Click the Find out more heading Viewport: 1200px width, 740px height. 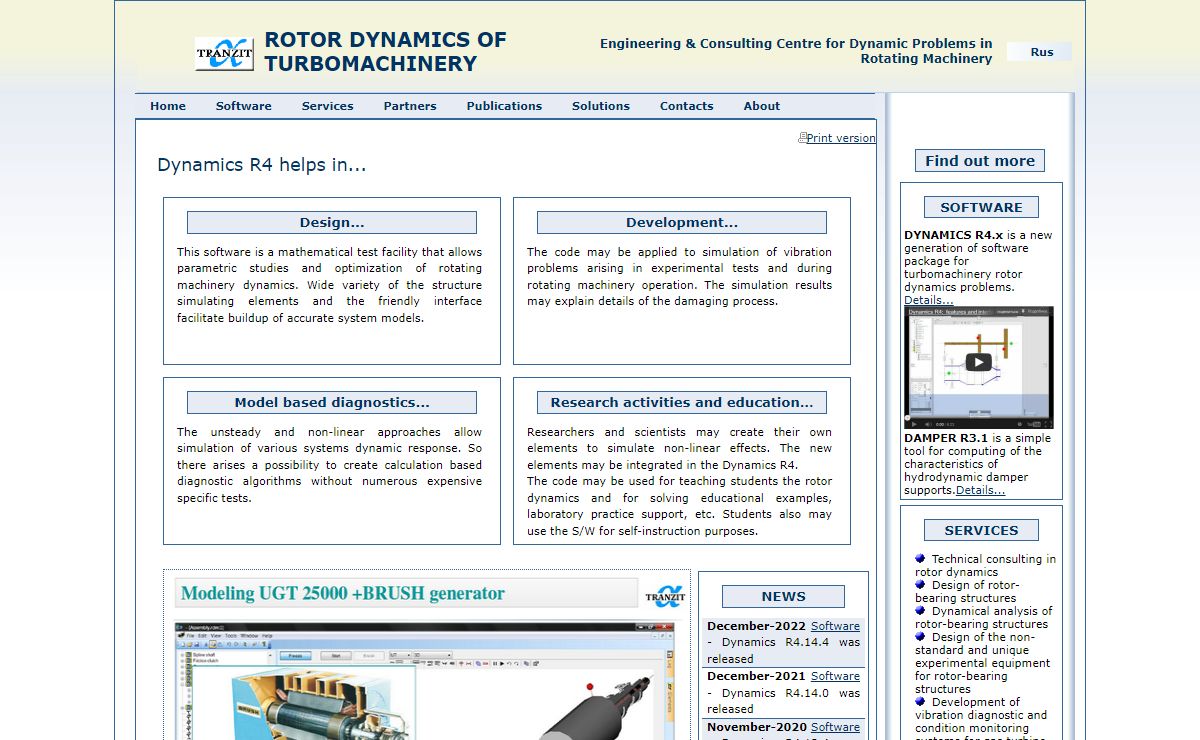(x=980, y=161)
